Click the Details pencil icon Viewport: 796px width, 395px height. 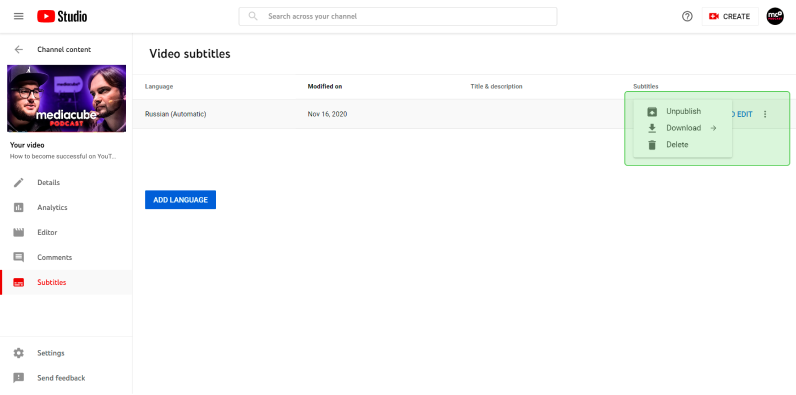(19, 182)
